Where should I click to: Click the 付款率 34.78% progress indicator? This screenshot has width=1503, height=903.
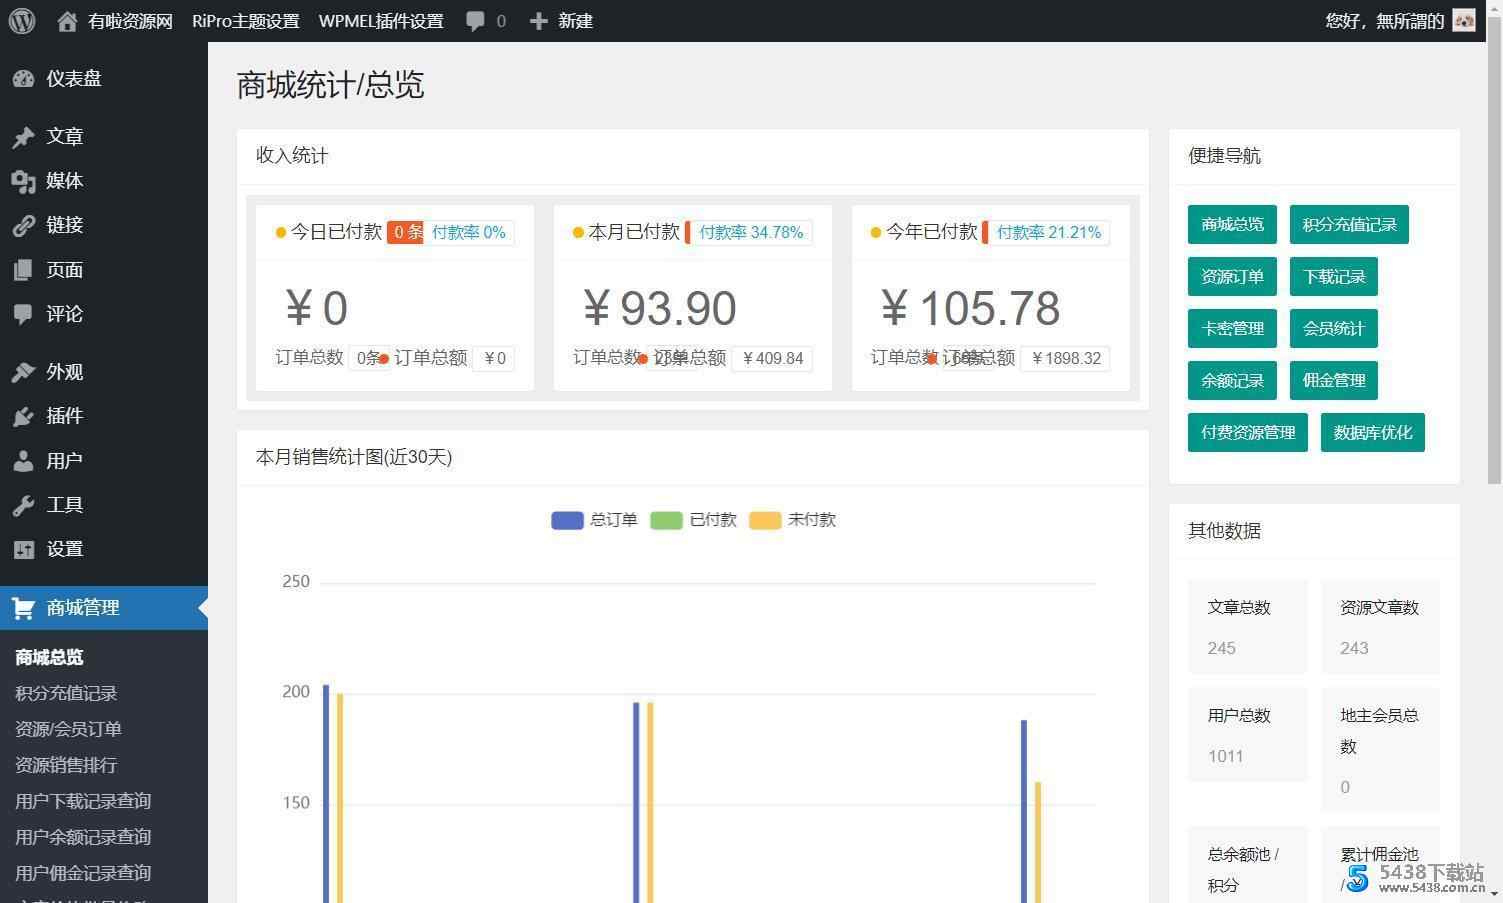pos(751,232)
